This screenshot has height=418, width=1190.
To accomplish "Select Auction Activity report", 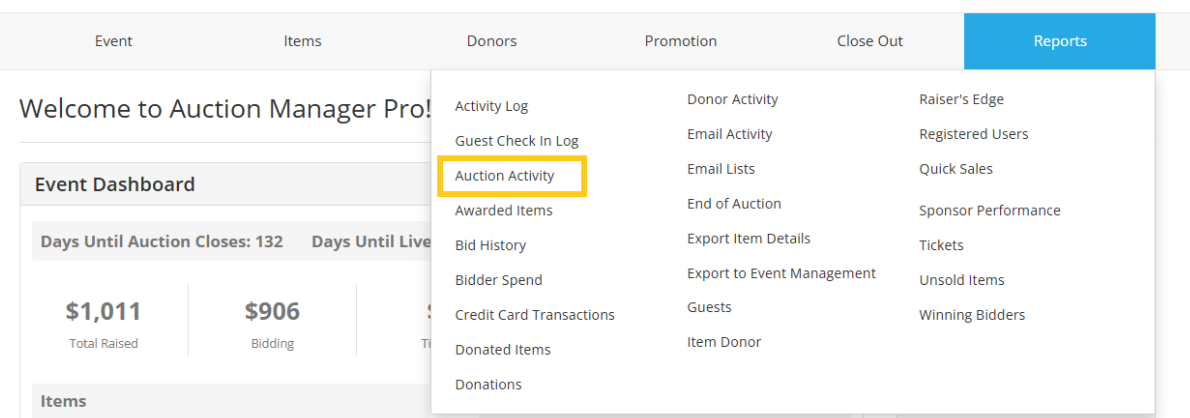I will 505,176.
